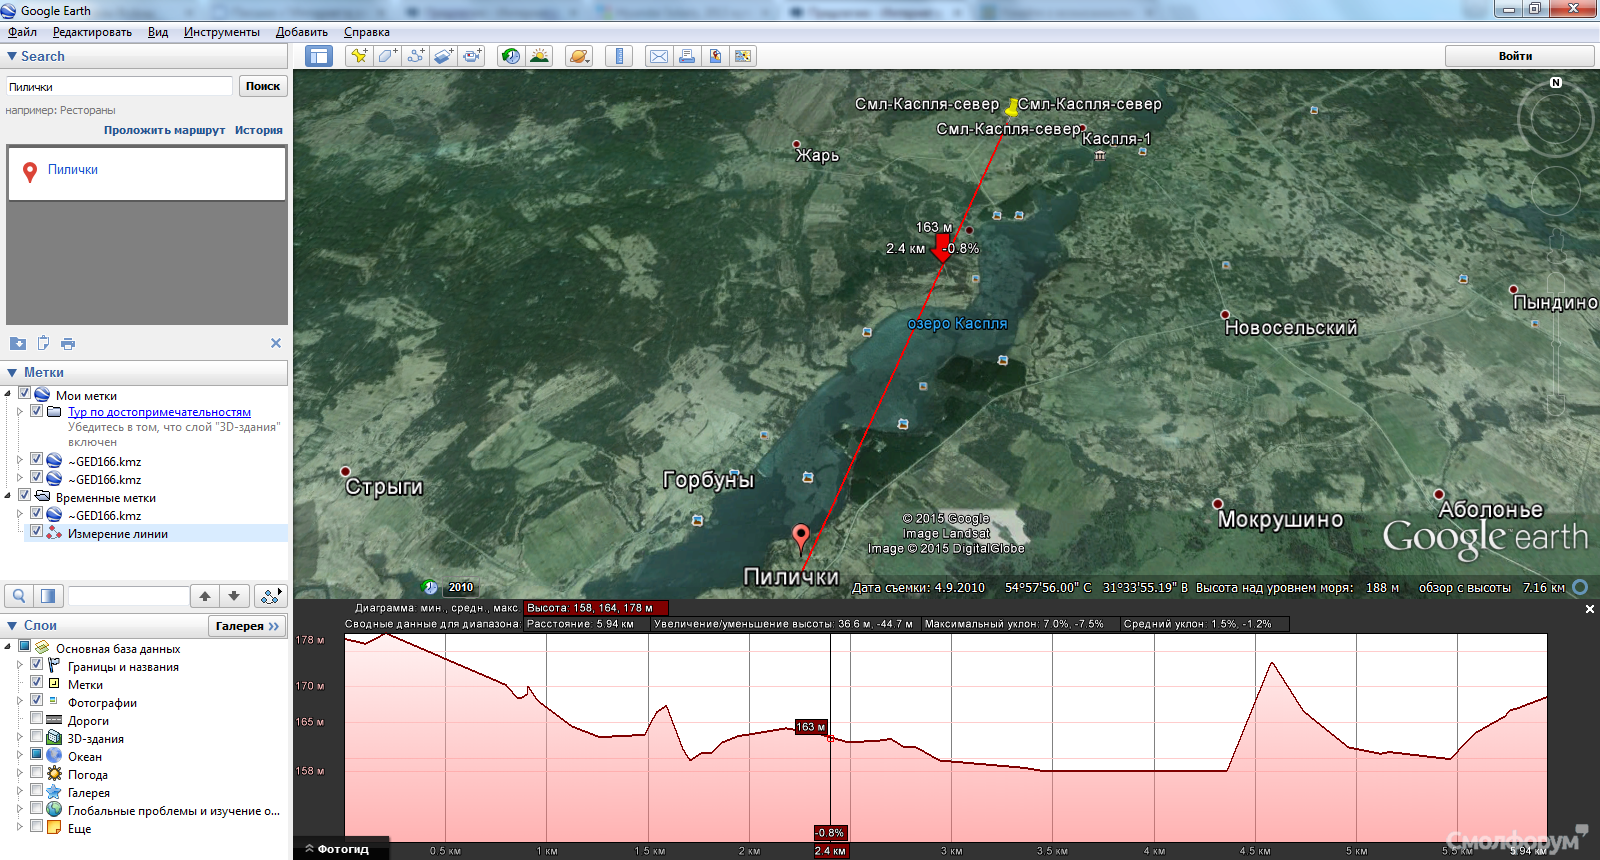Open the История search history link
Viewport: 1600px width, 860px height.
[x=259, y=130]
